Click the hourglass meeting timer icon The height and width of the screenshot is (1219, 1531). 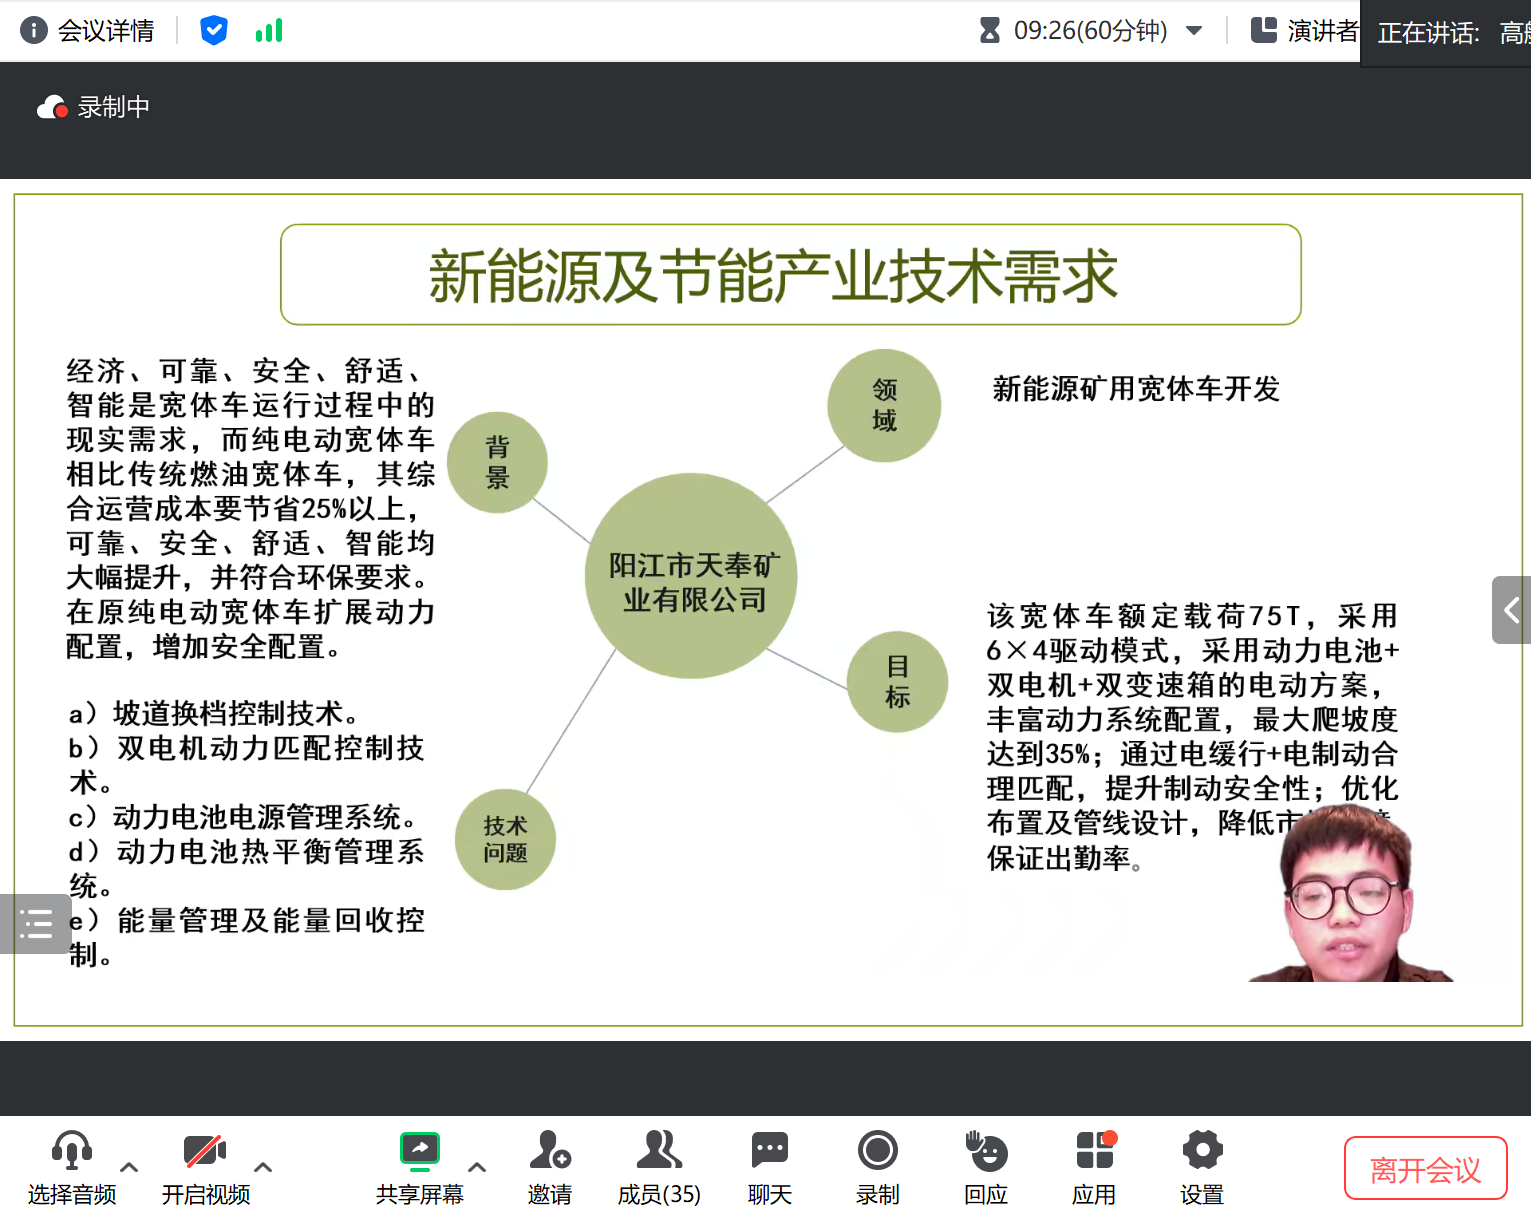point(989,31)
